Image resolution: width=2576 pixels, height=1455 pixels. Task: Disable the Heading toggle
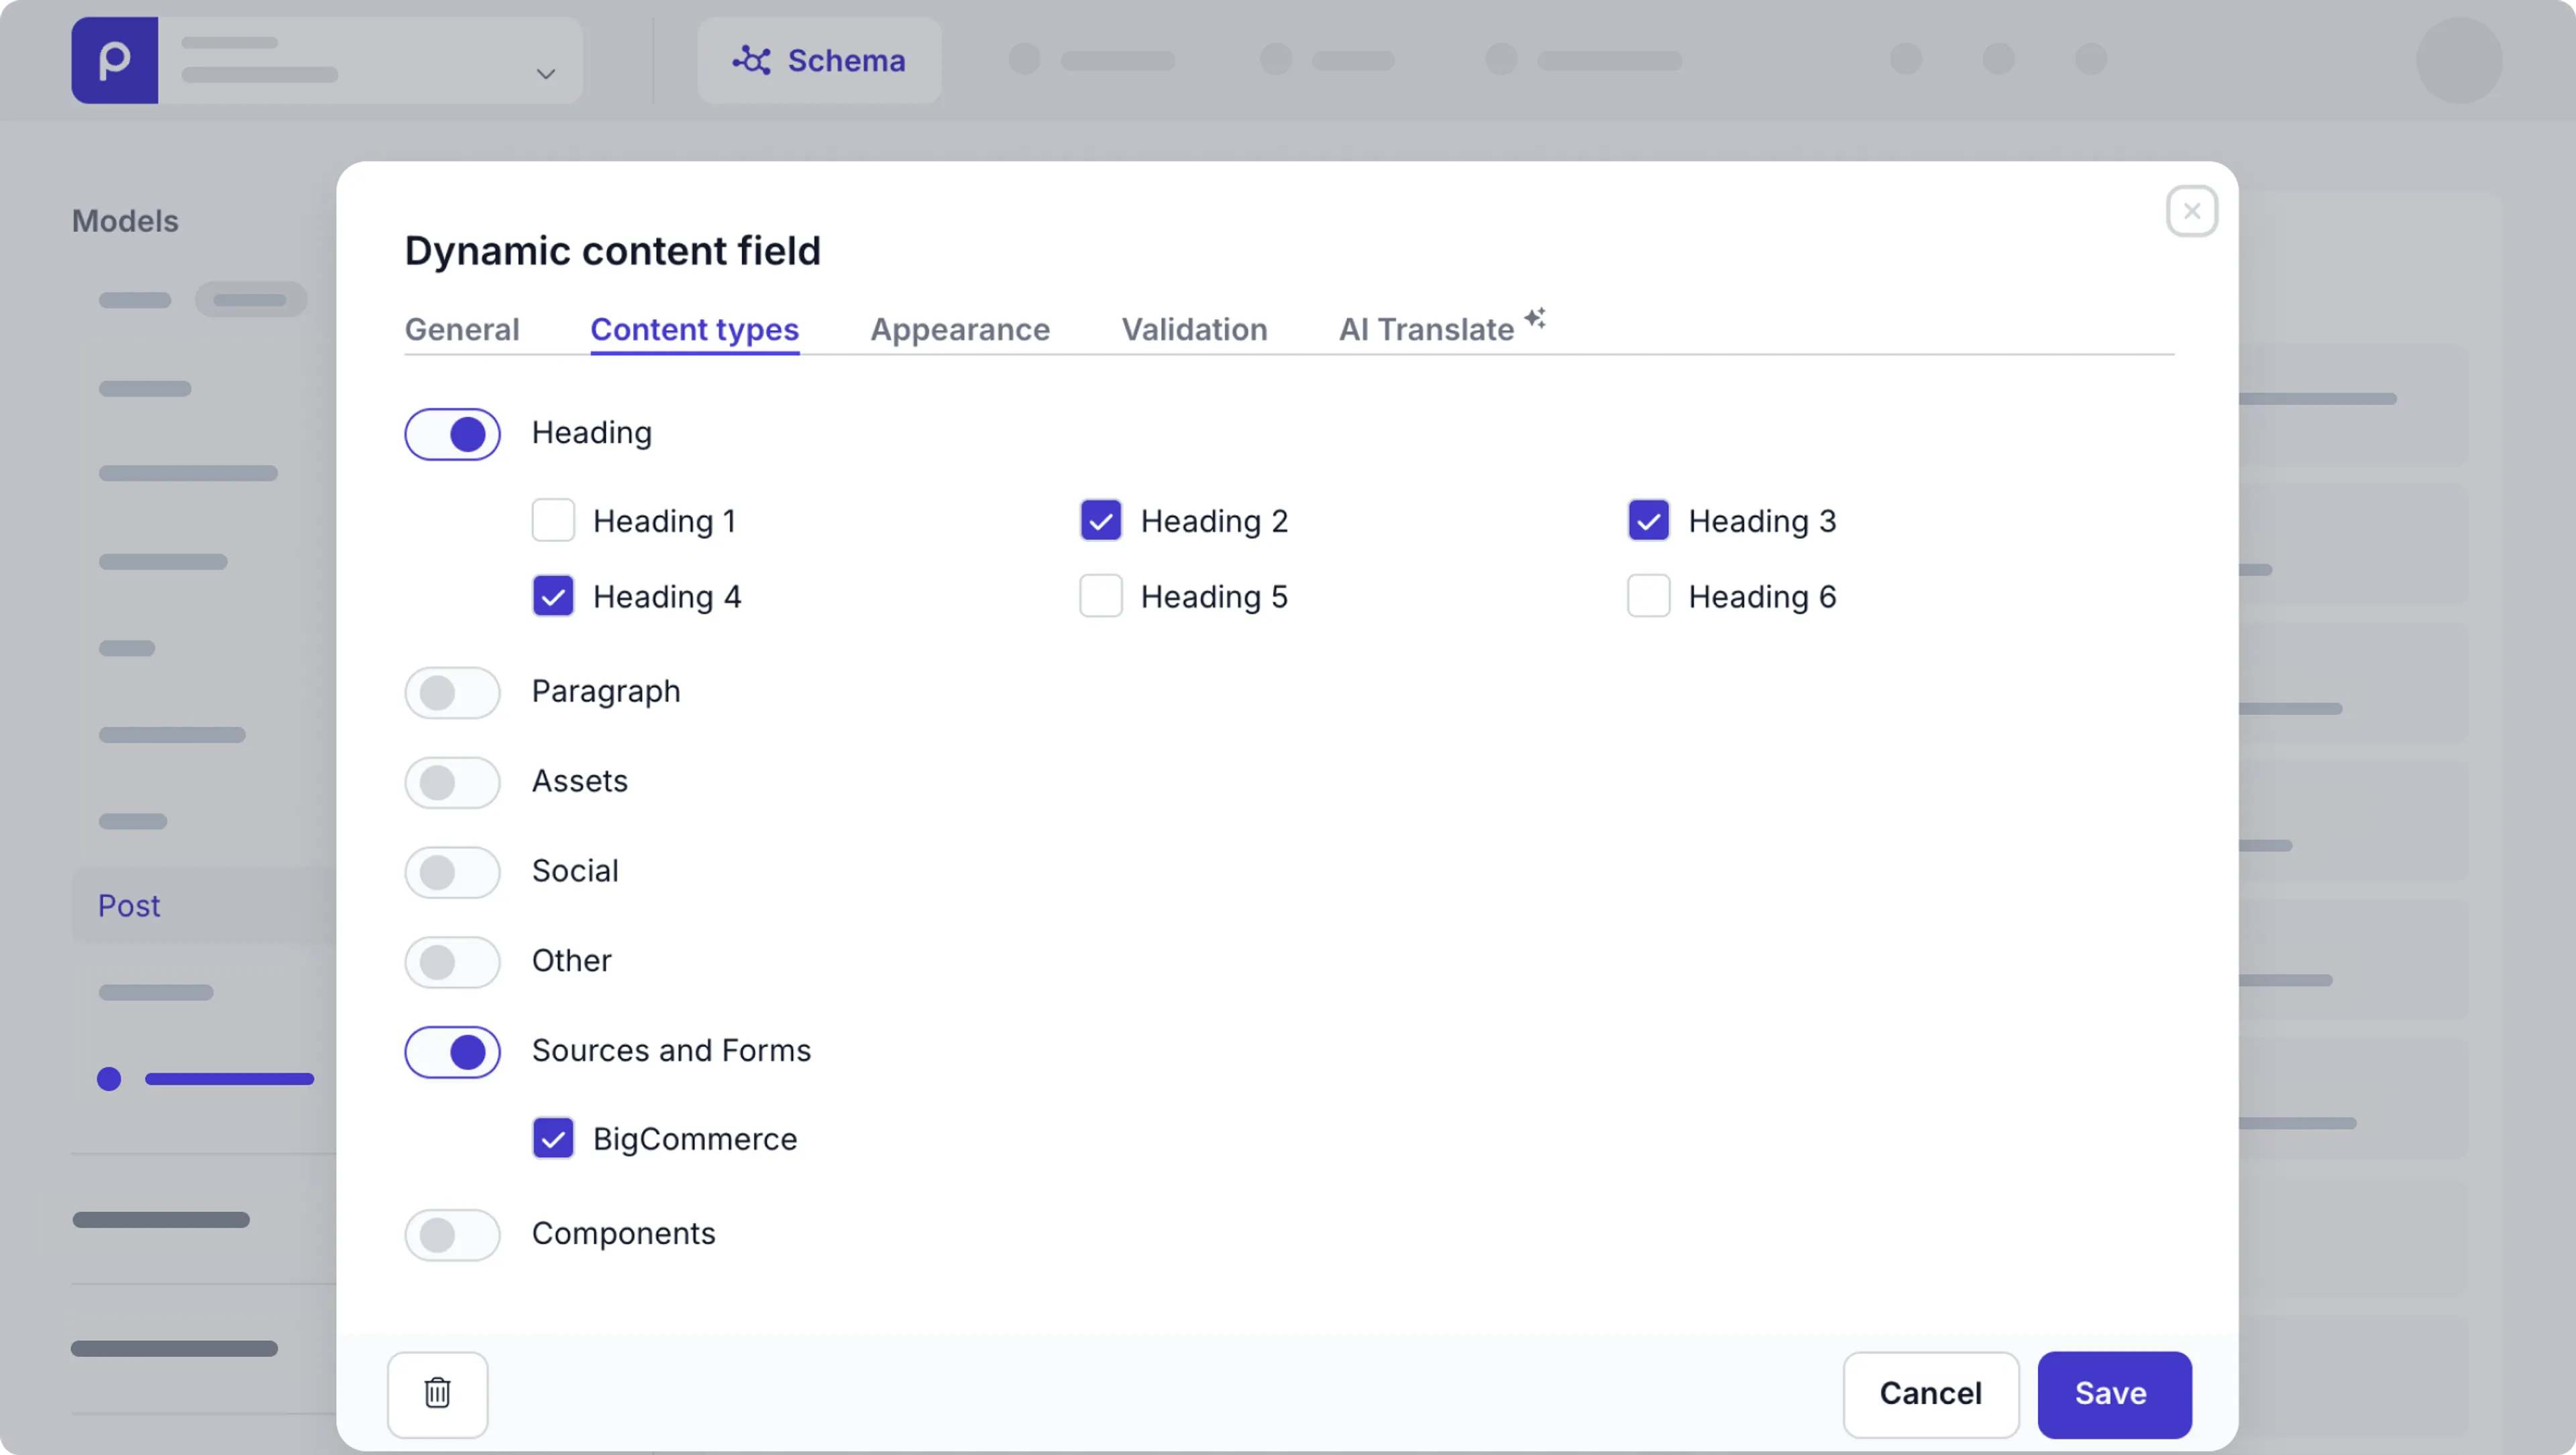tap(452, 434)
